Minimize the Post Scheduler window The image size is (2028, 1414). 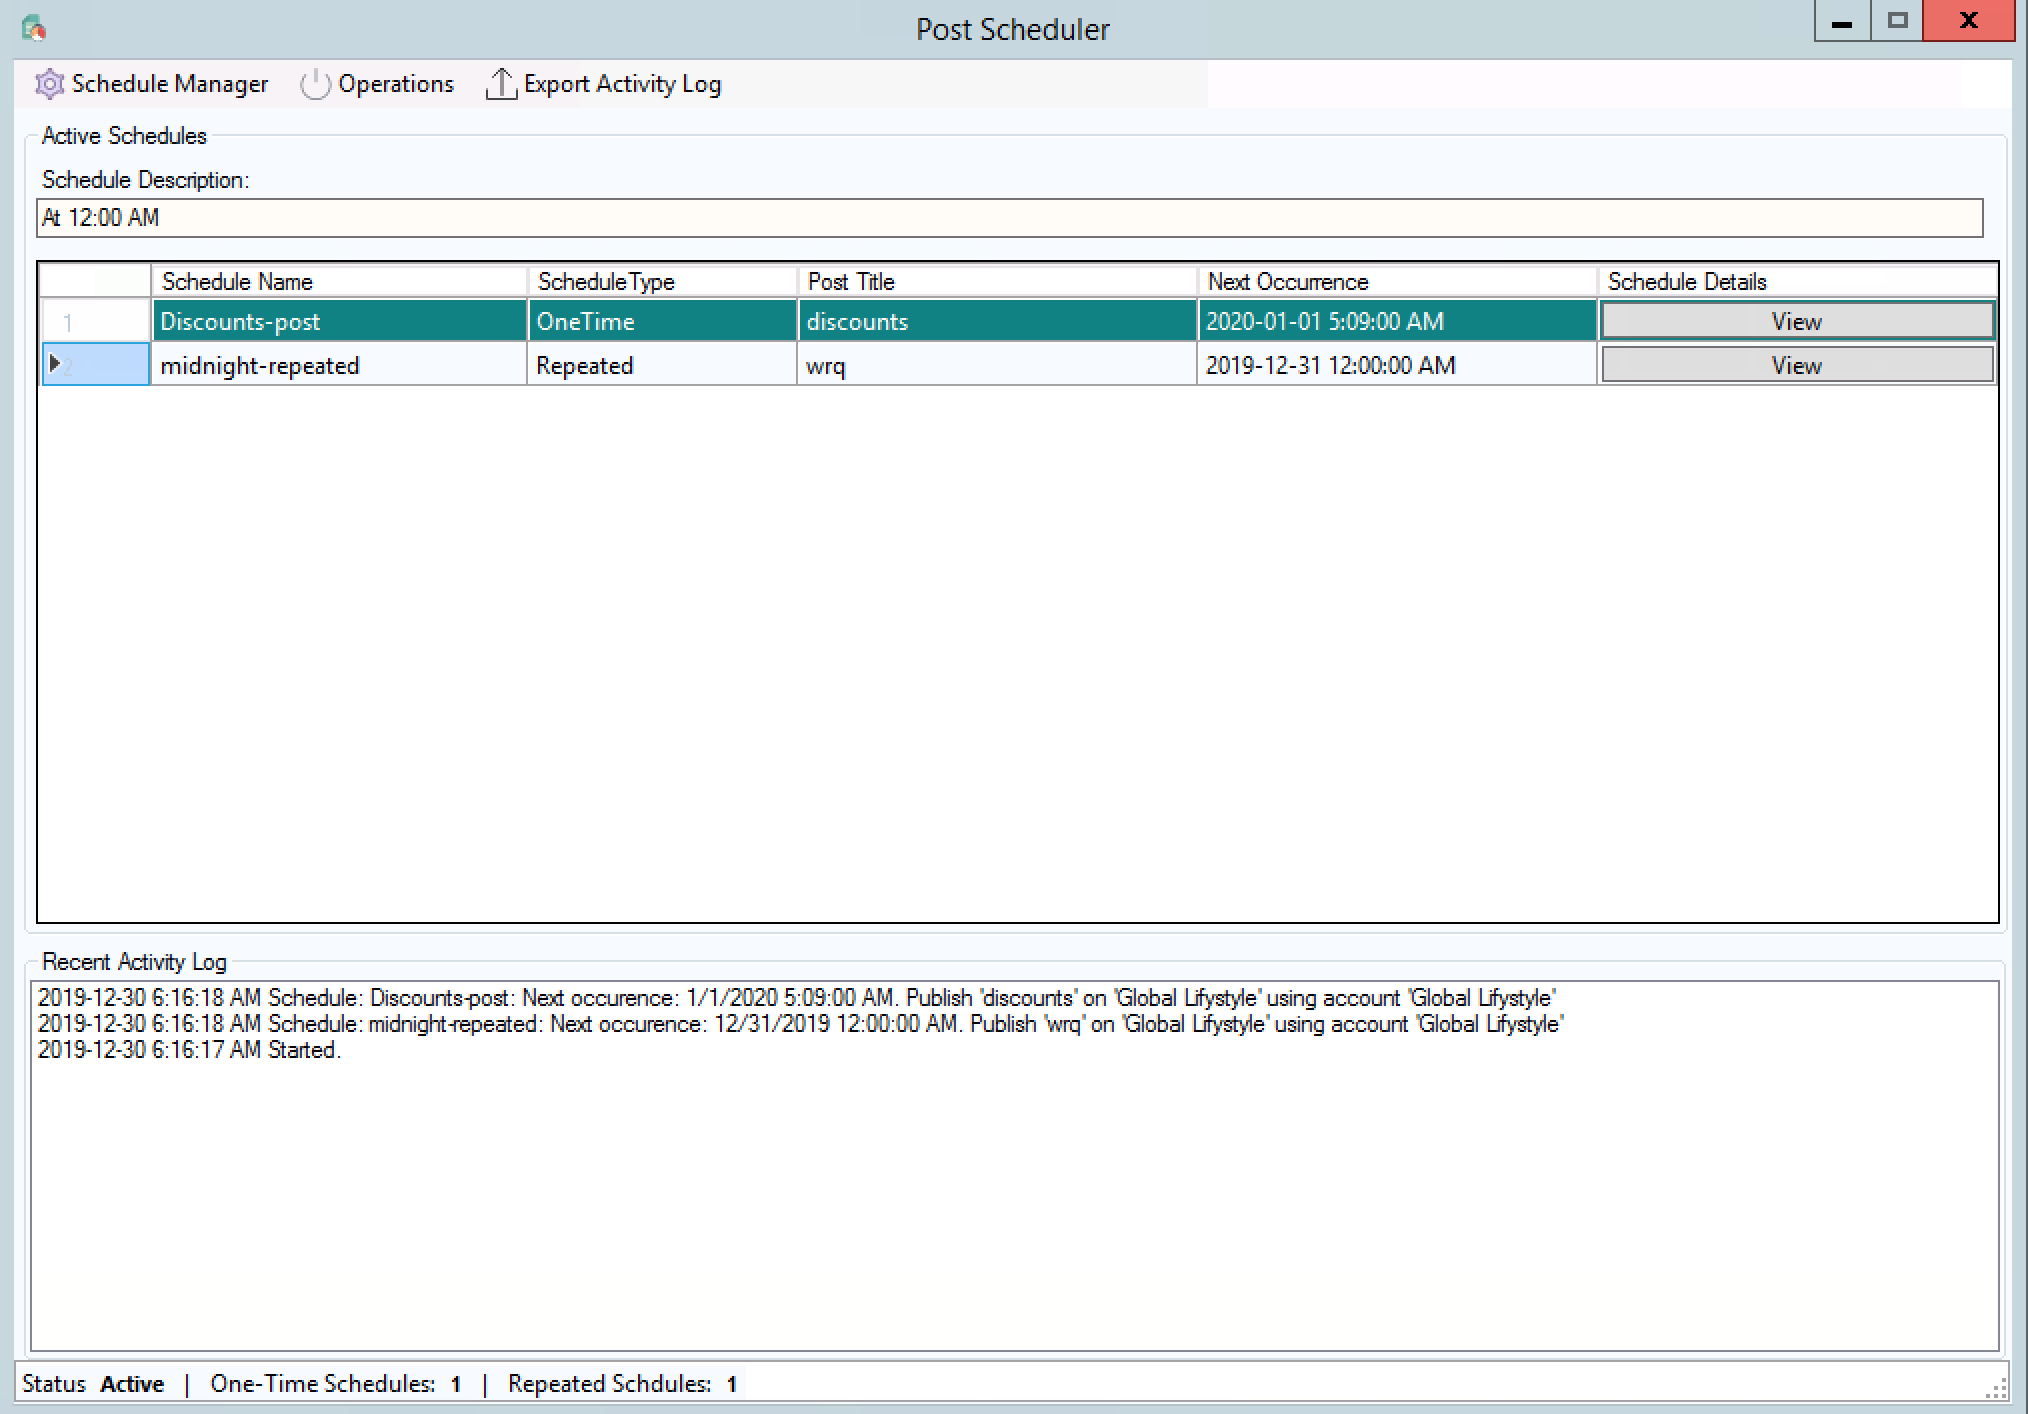coord(1842,22)
